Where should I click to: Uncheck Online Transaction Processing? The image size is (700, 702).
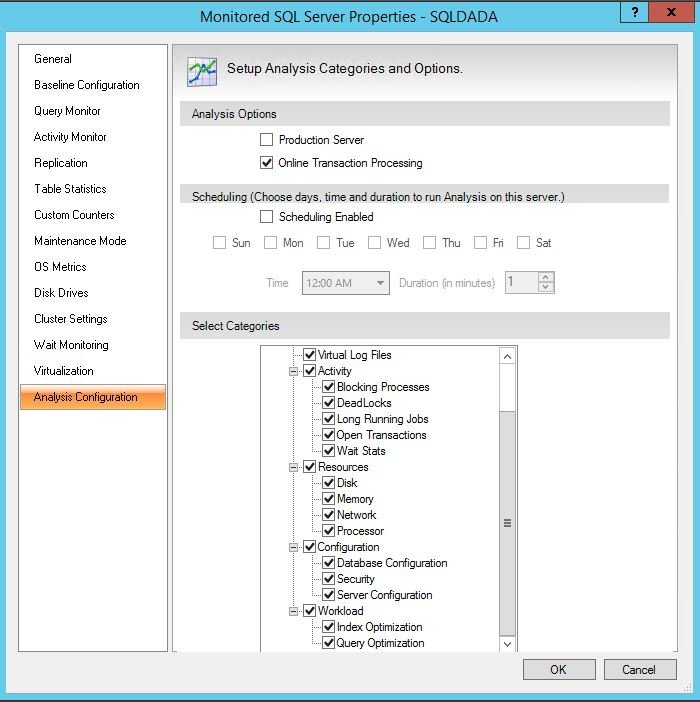(x=266, y=163)
